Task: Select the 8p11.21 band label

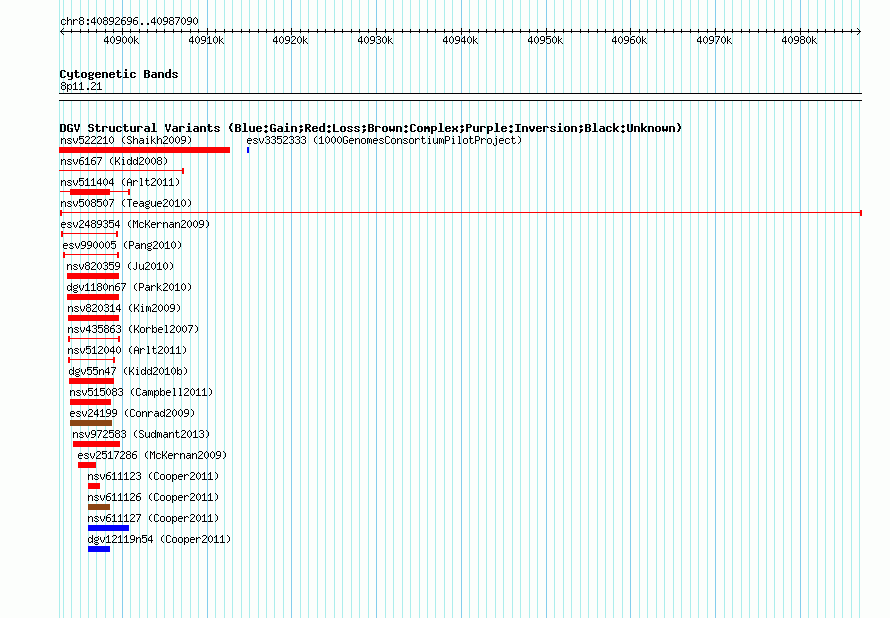Action: (81, 86)
